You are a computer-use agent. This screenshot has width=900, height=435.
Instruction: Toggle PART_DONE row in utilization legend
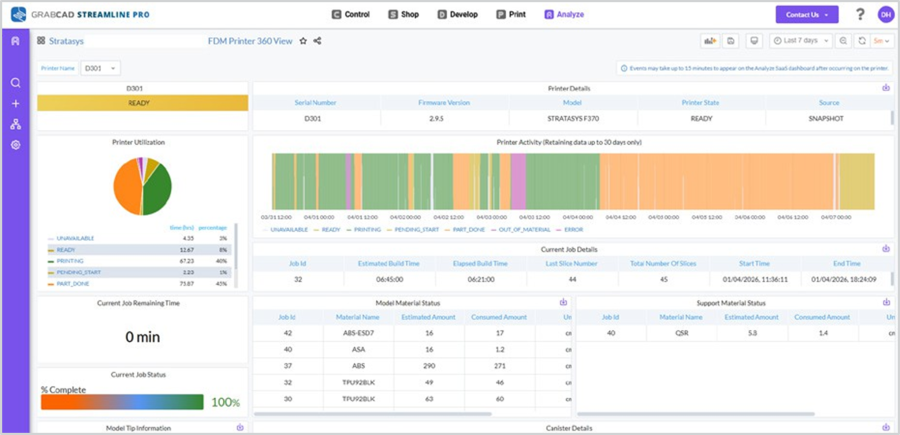(139, 284)
